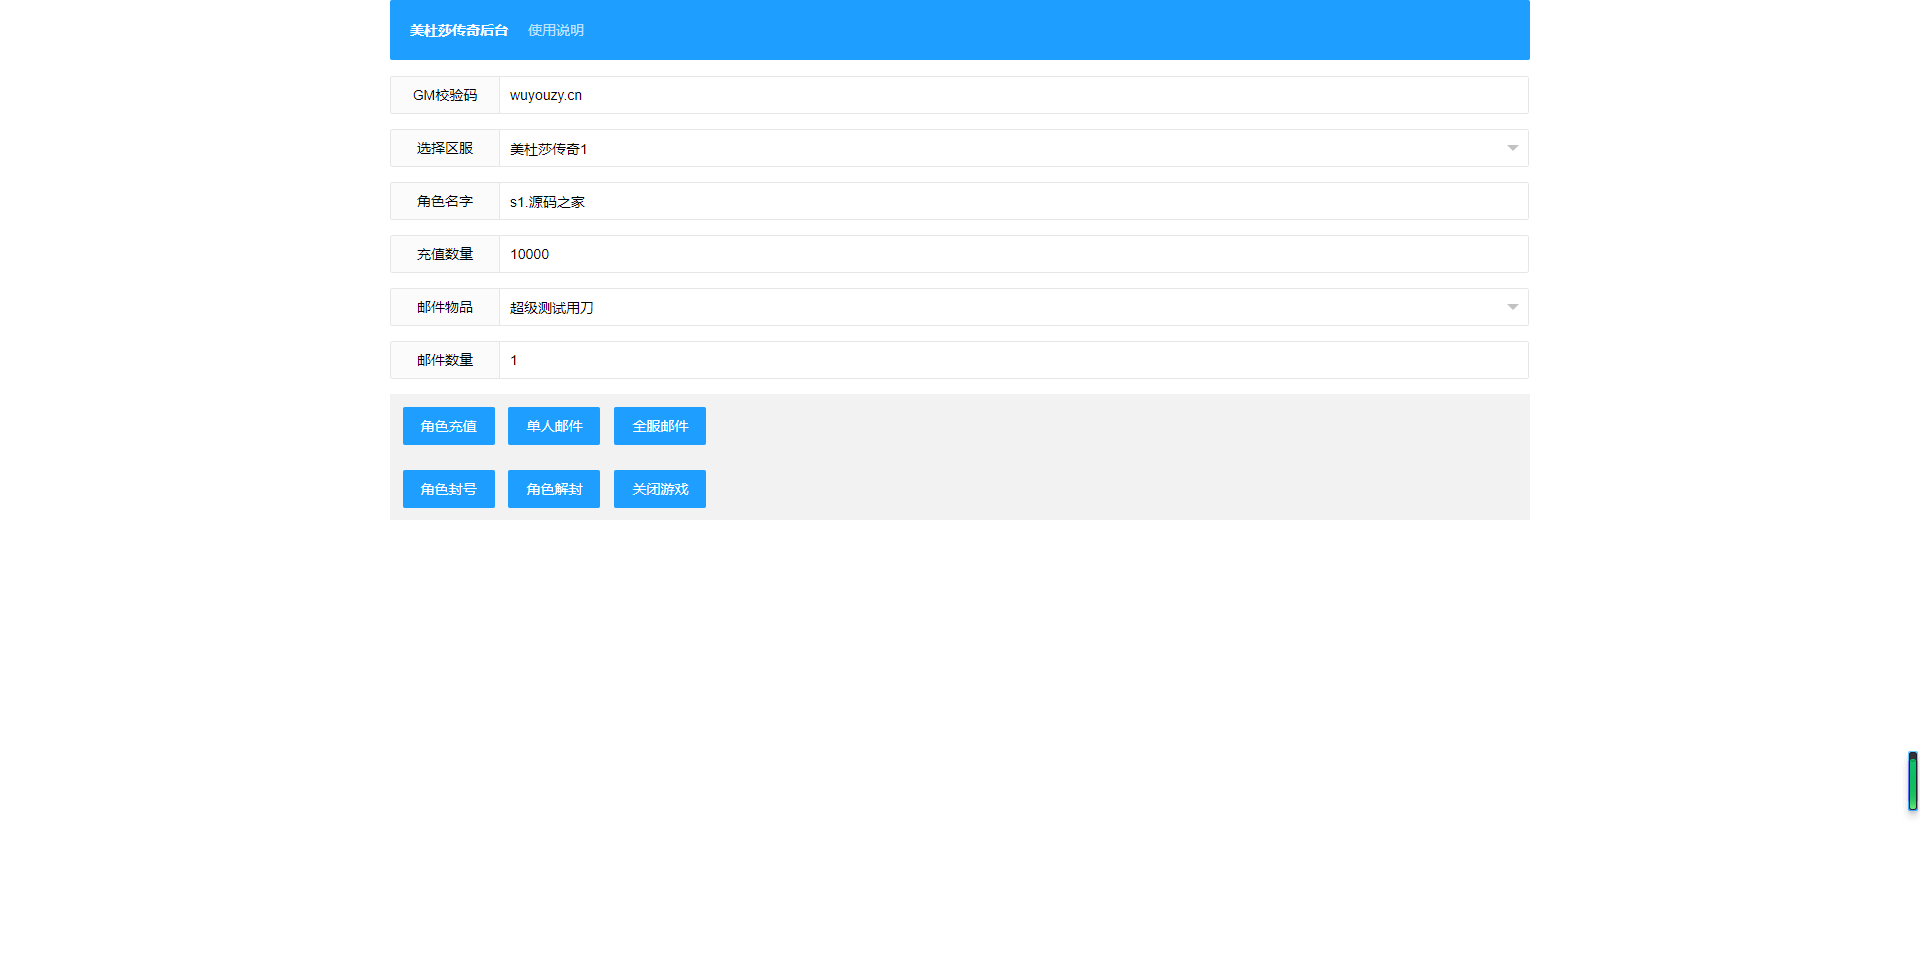
Task: Focus the 邮件数量 input field
Action: tap(1014, 360)
